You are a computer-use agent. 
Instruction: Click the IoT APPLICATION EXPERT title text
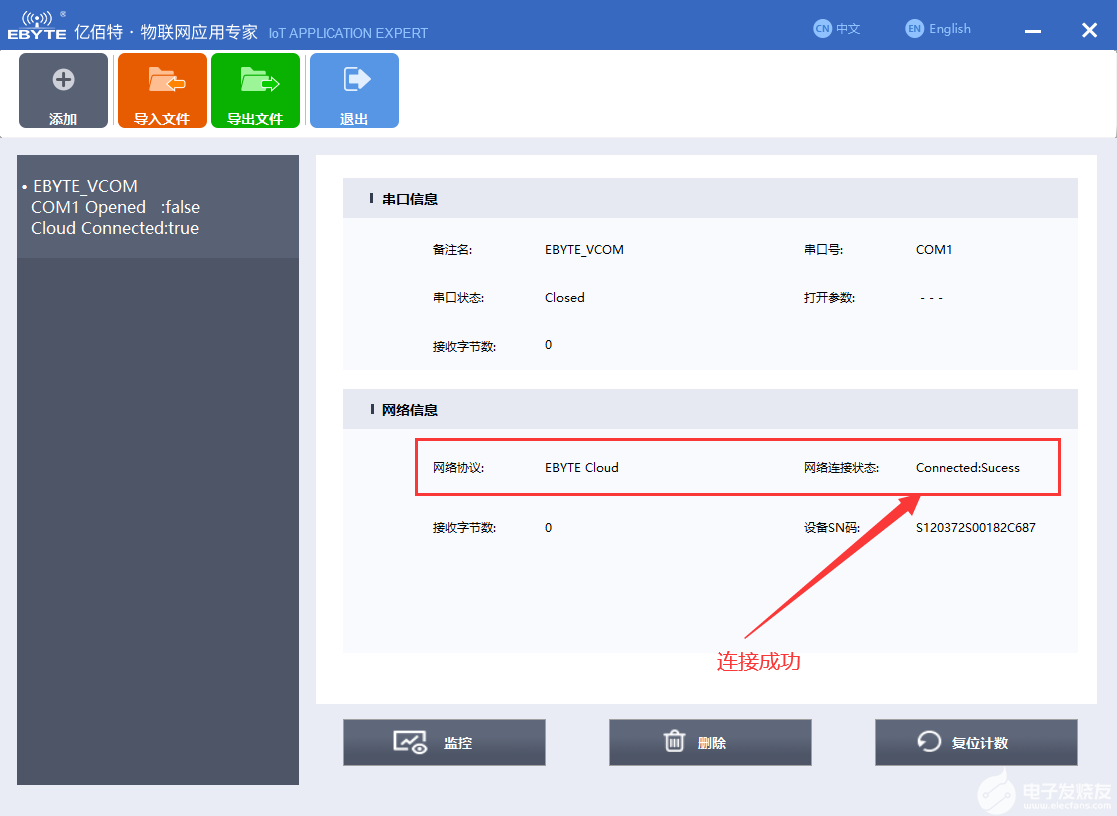click(x=348, y=33)
